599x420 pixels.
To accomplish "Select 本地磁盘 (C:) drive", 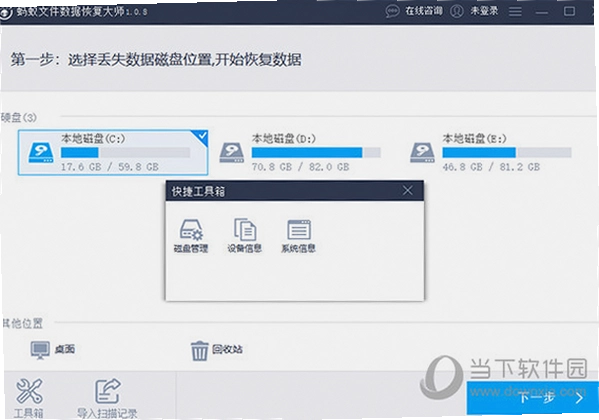I will tap(113, 152).
